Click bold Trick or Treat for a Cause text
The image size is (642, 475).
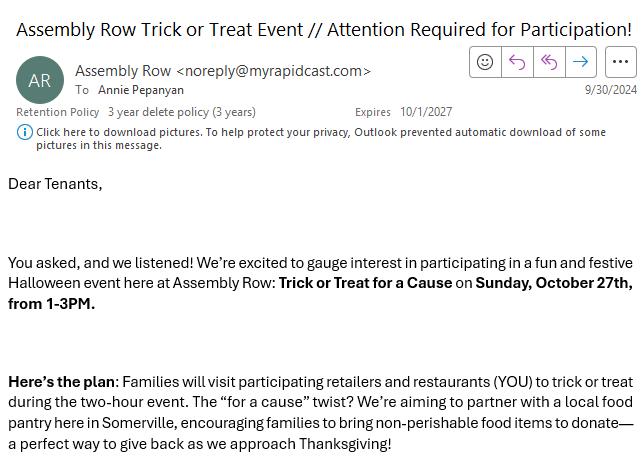coord(365,283)
